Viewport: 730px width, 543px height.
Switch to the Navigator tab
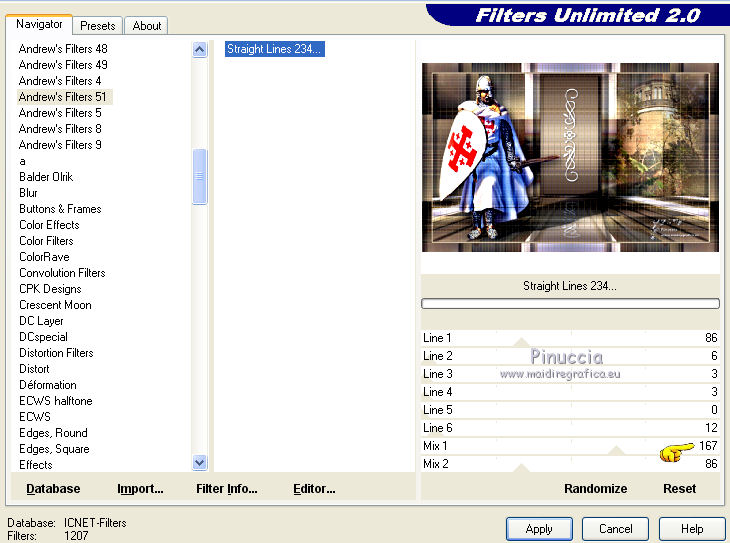point(39,24)
